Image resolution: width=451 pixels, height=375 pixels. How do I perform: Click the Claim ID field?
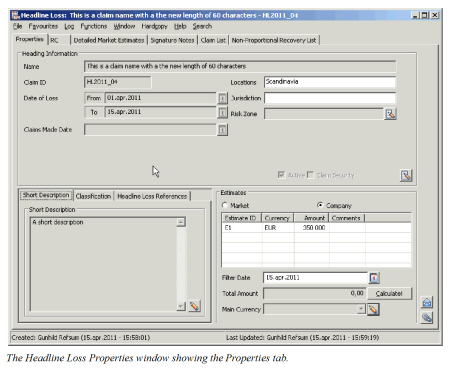coord(118,82)
